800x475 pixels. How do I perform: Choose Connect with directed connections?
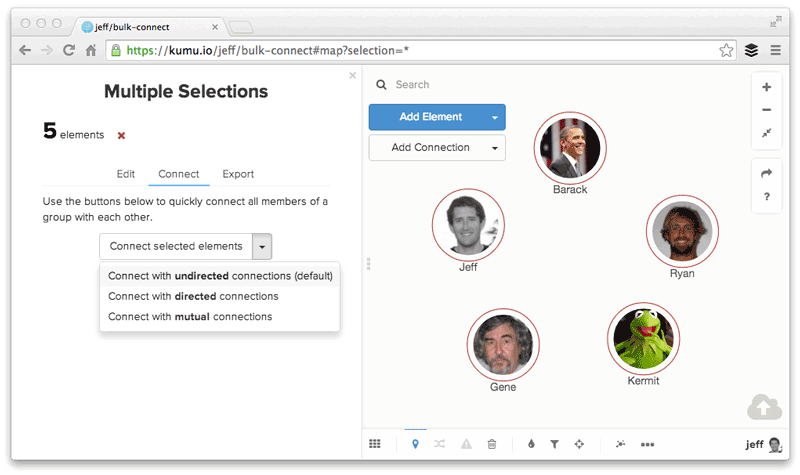click(193, 296)
